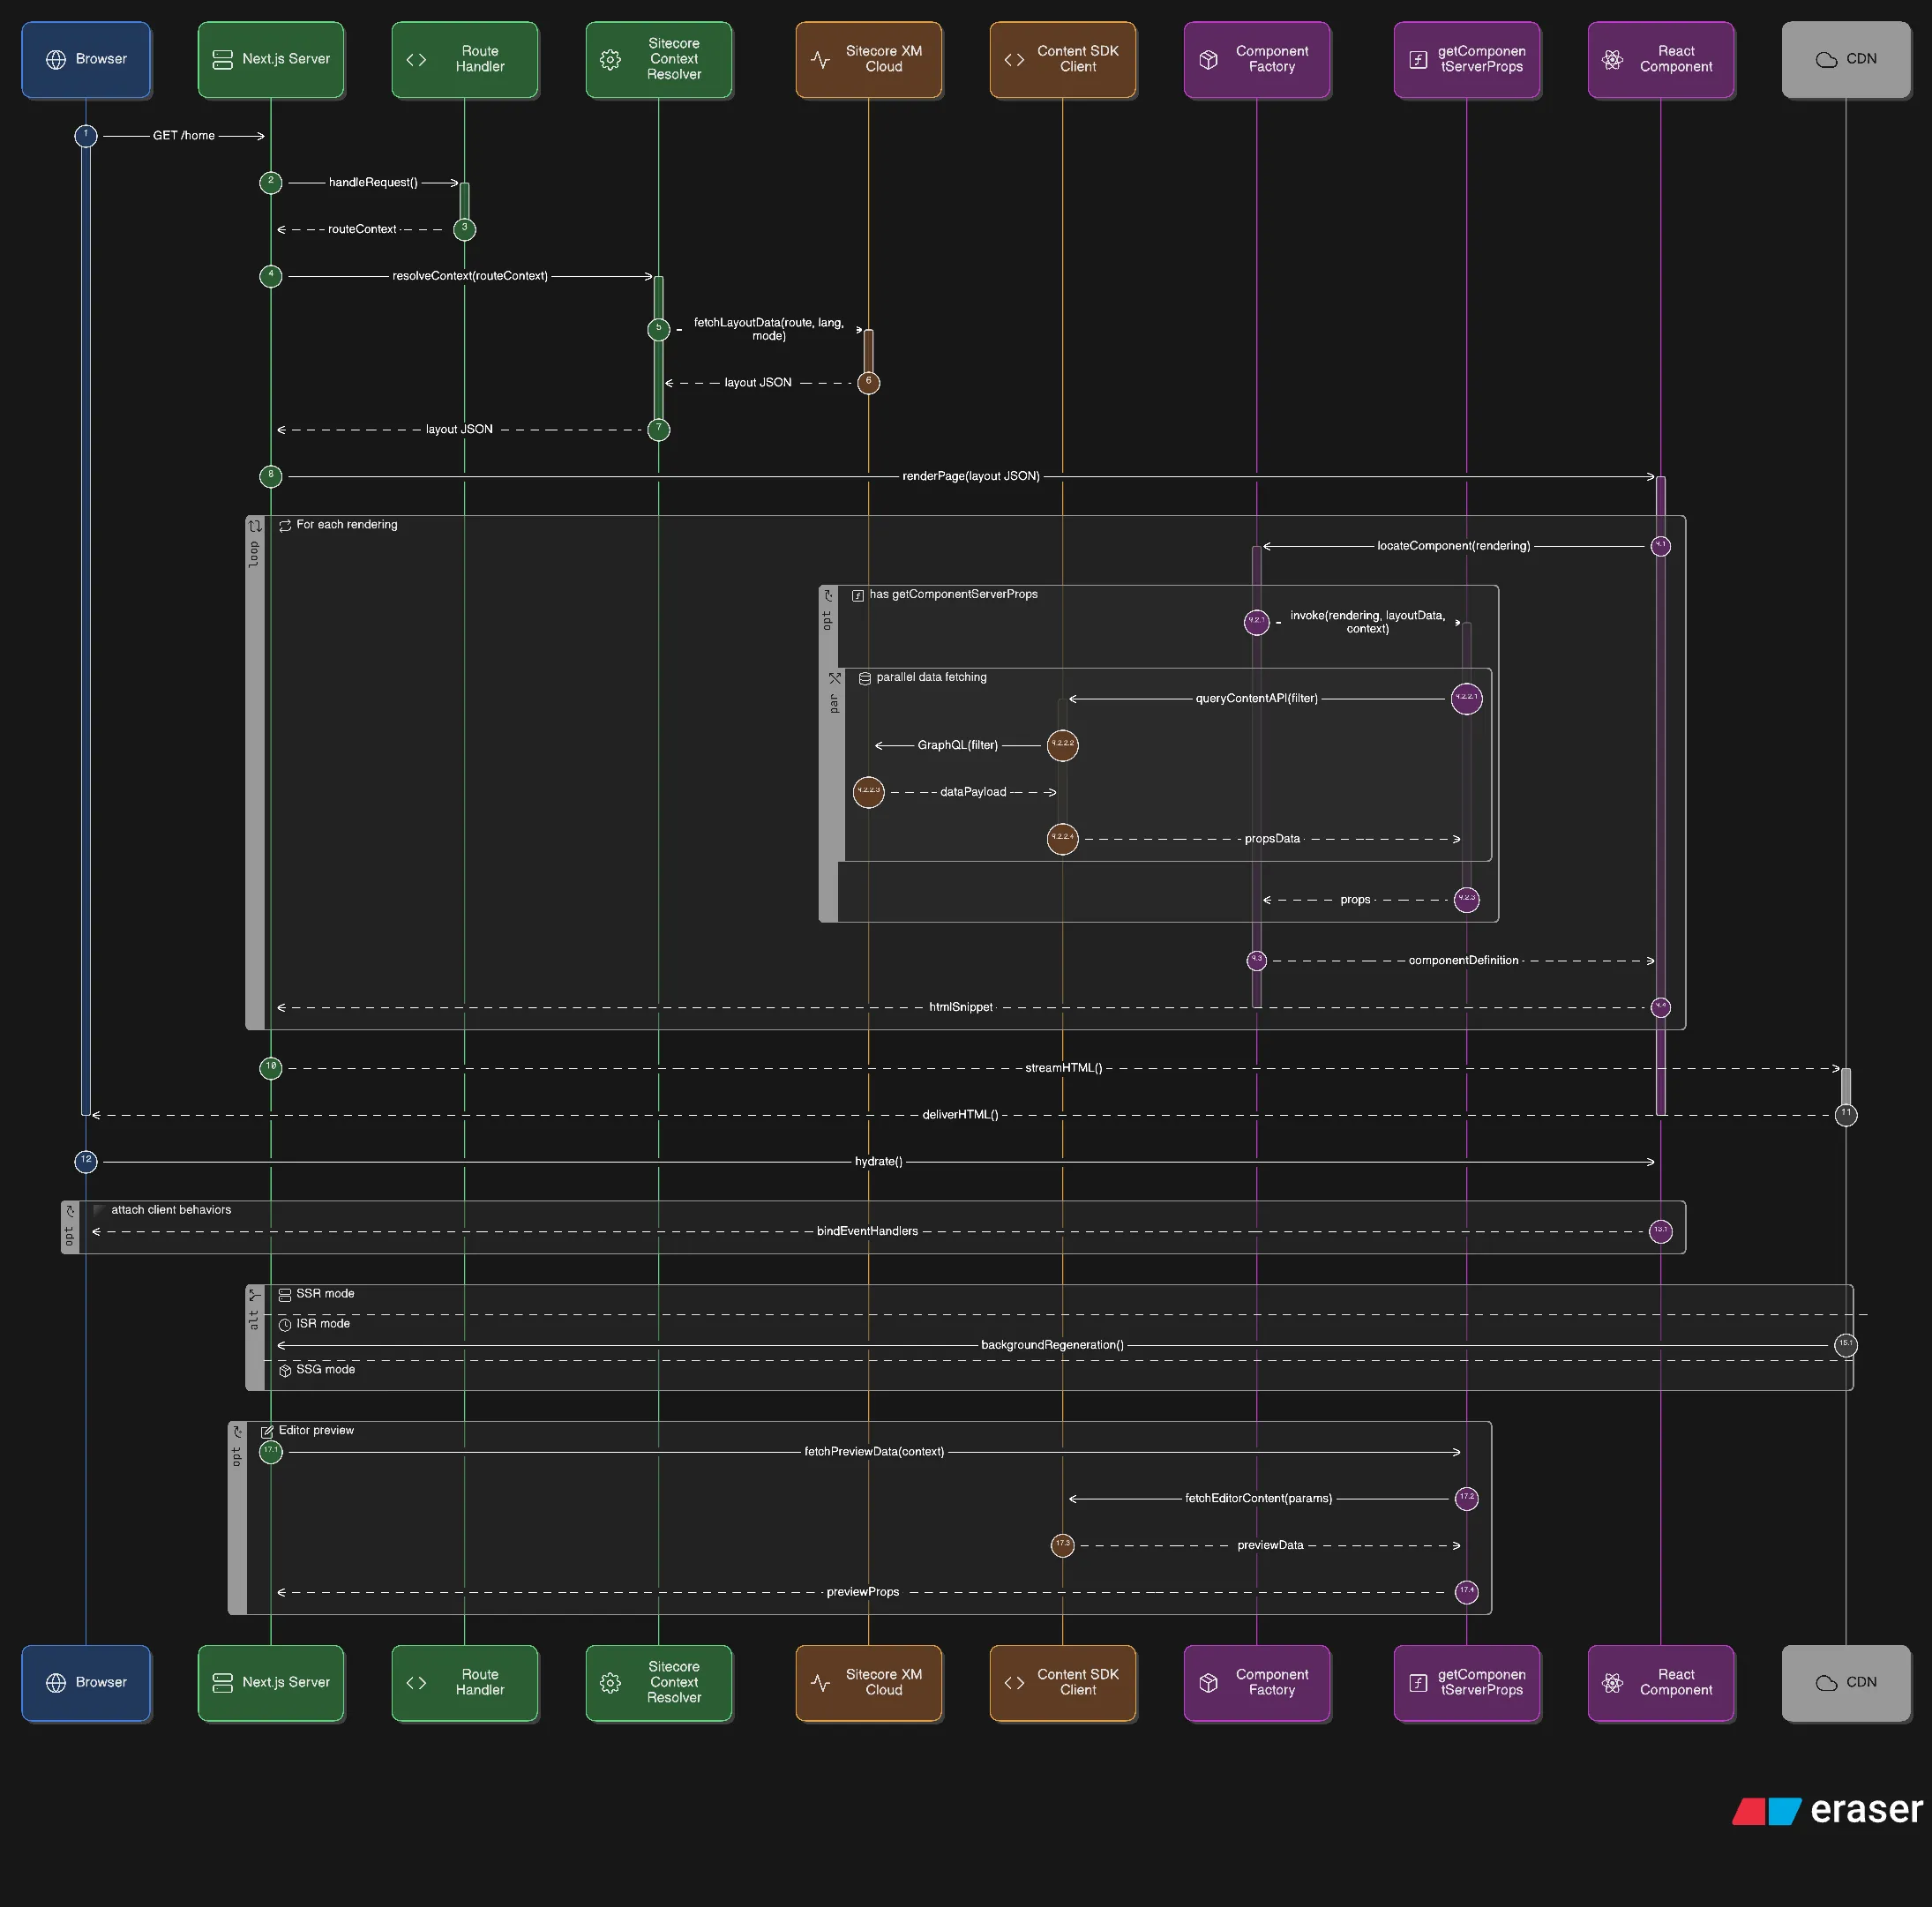This screenshot has height=1907, width=1932.
Task: Click the code icon in top Content SDK Client box
Action: [1014, 60]
